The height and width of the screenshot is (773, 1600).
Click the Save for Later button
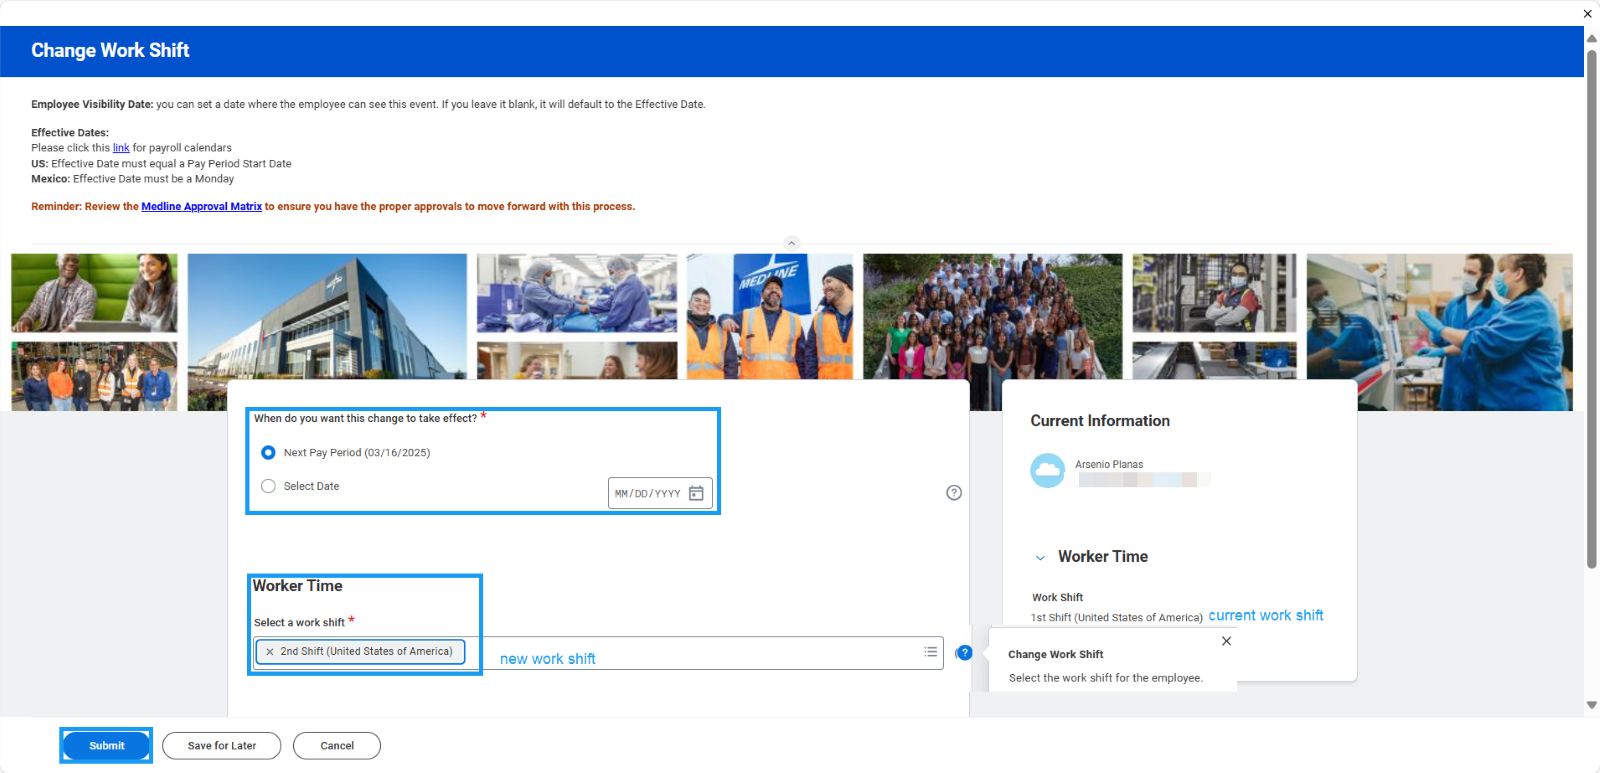221,746
